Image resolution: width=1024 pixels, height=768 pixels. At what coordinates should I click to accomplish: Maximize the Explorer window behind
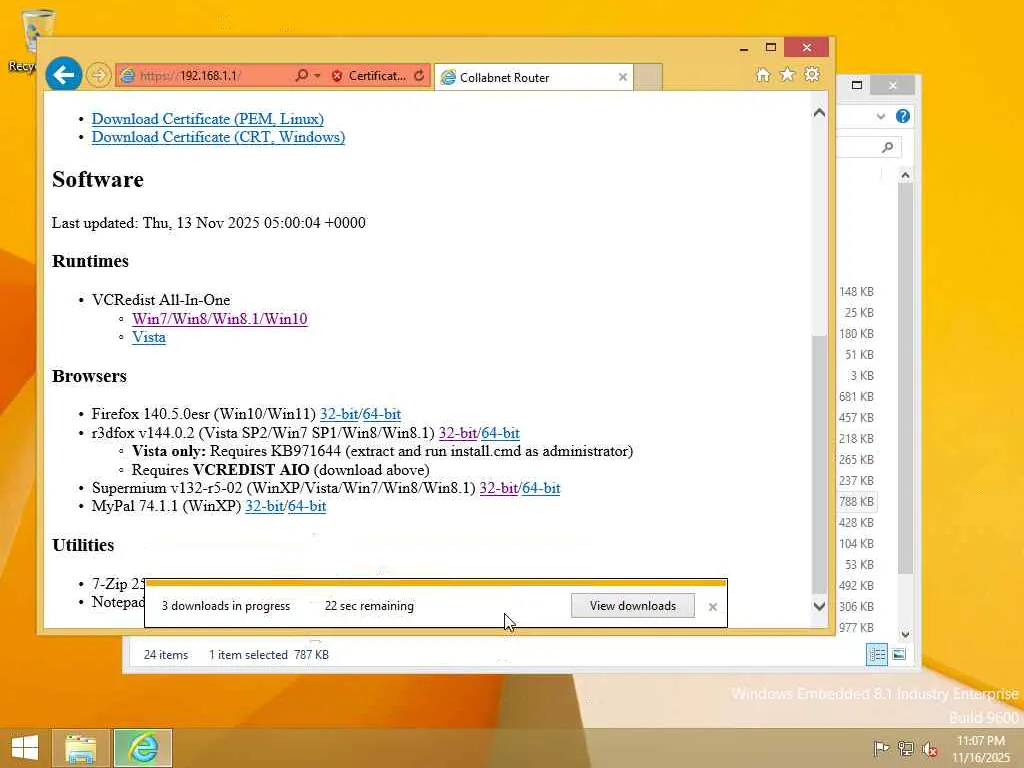click(x=857, y=85)
